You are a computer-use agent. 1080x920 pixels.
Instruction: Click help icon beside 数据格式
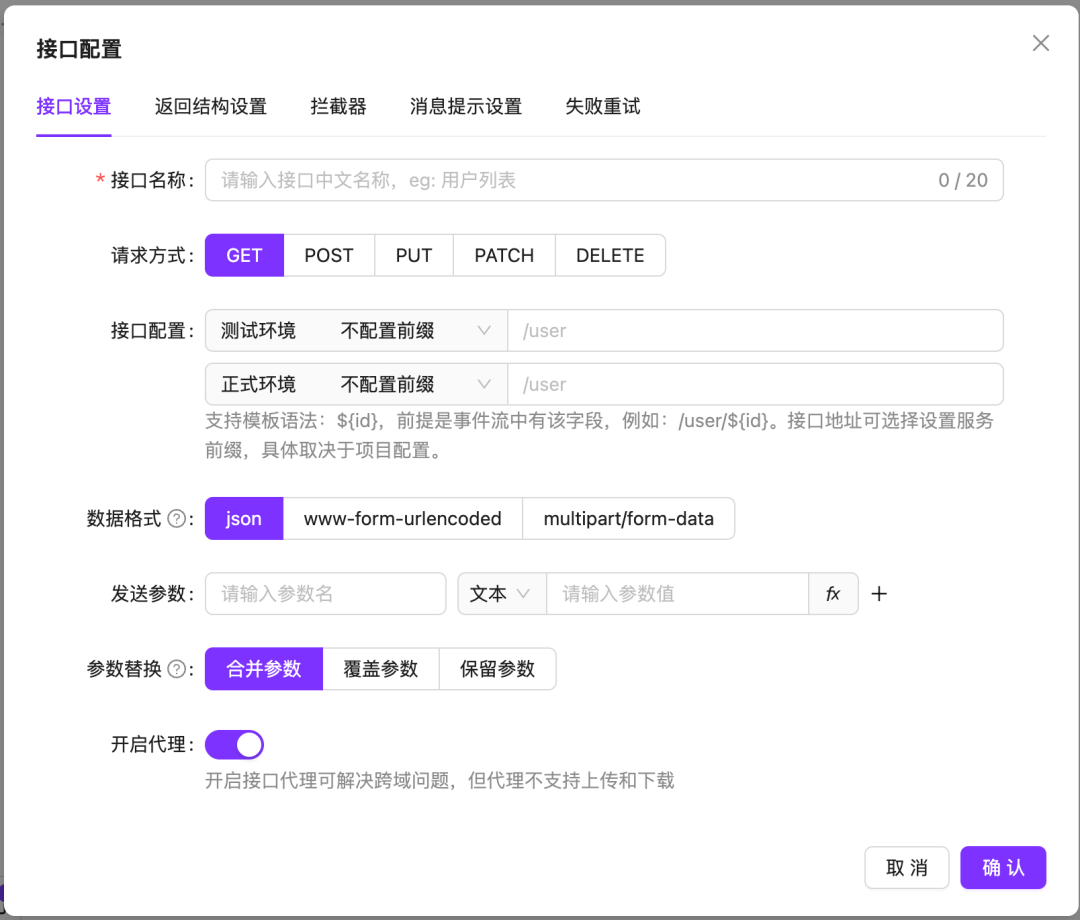coord(176,519)
